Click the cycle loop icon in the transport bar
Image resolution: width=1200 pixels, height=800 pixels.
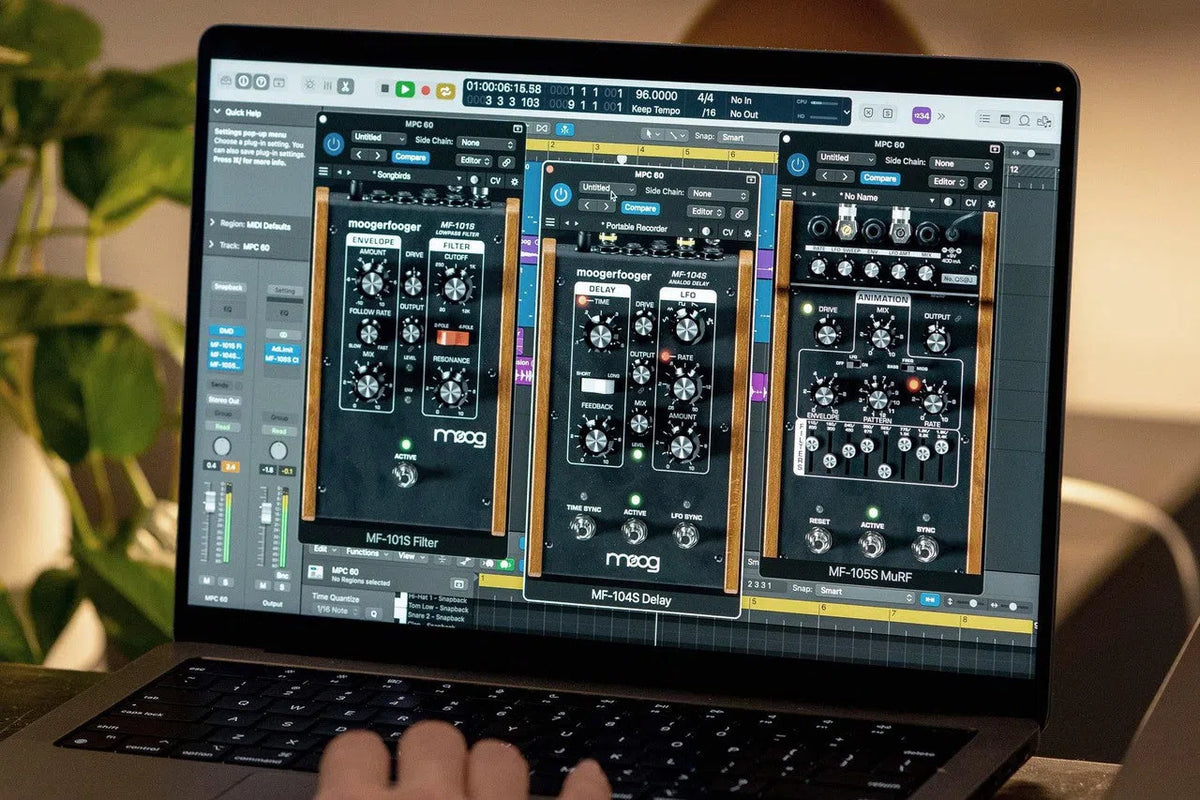(x=446, y=90)
